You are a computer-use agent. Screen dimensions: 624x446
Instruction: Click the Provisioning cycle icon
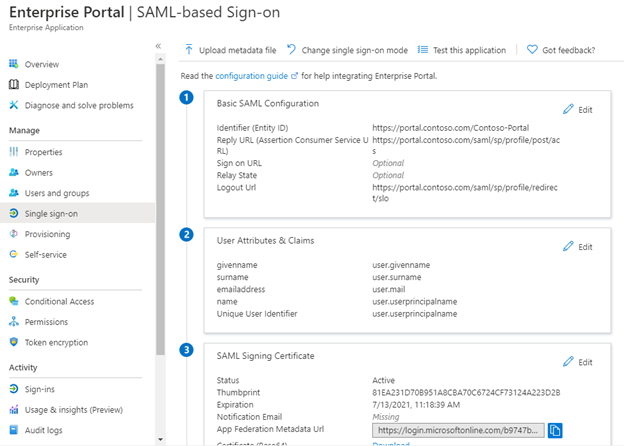click(14, 234)
